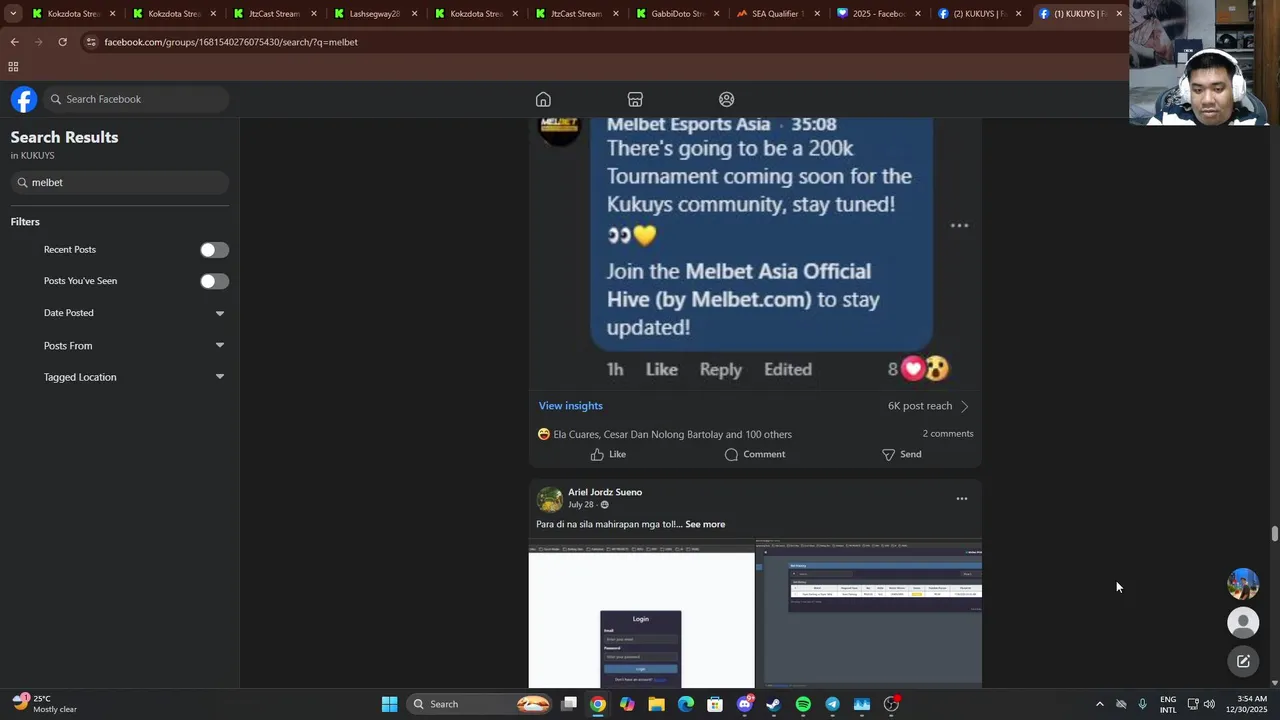Open three-dot menu beside the Melbet comment
The width and height of the screenshot is (1280, 720).
(959, 225)
